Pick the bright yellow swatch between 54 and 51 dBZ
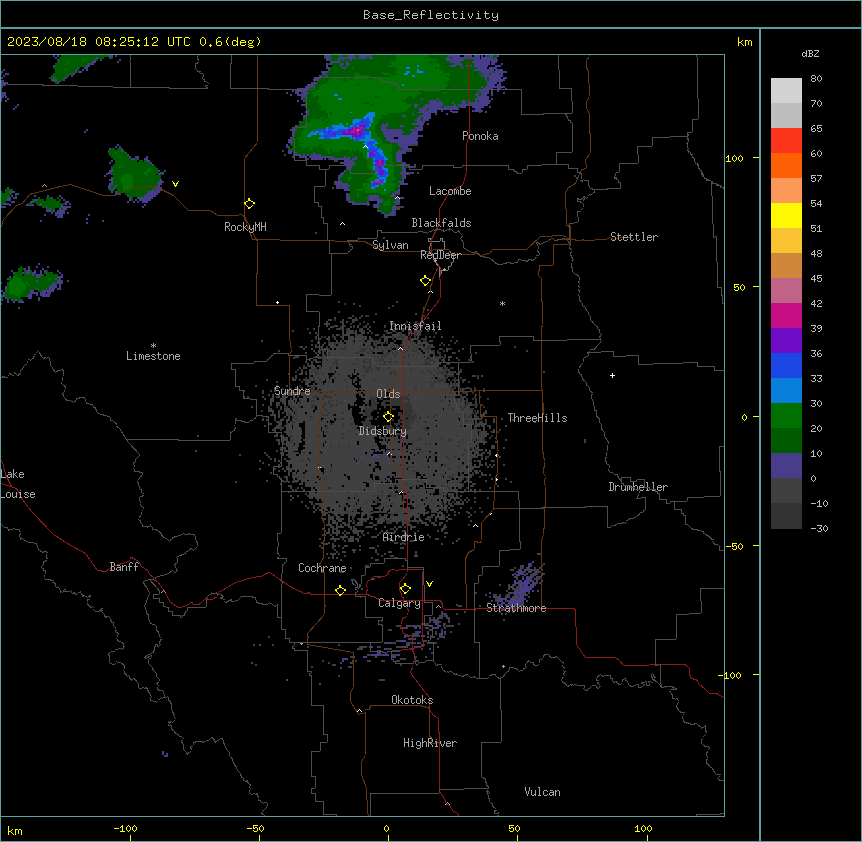Viewport: 862px width, 842px height. (786, 215)
